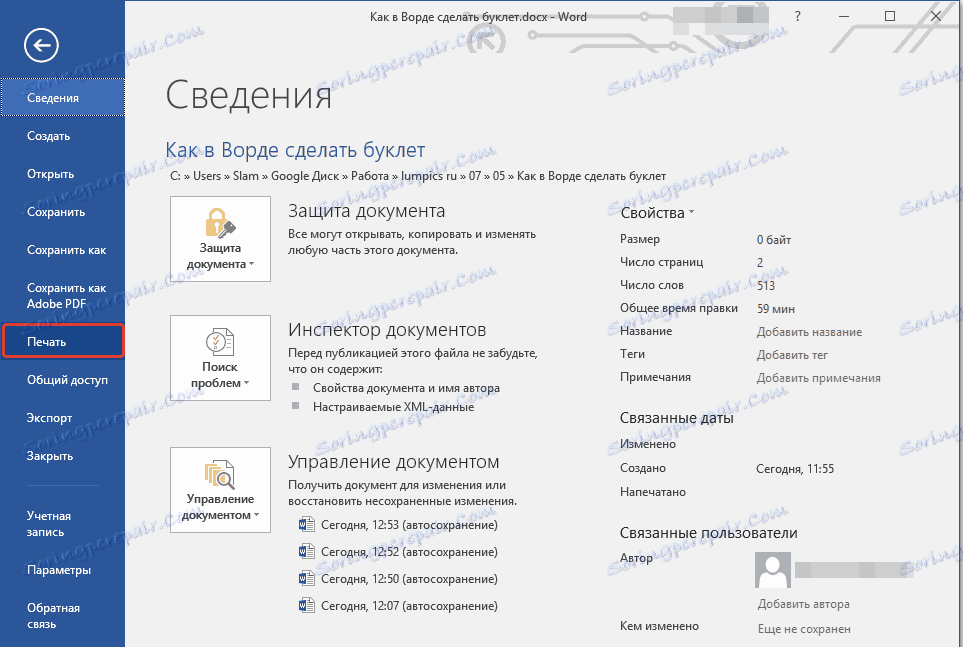The width and height of the screenshot is (963, 647).
Task: Click the Число страниц value 2
Action: click(760, 262)
